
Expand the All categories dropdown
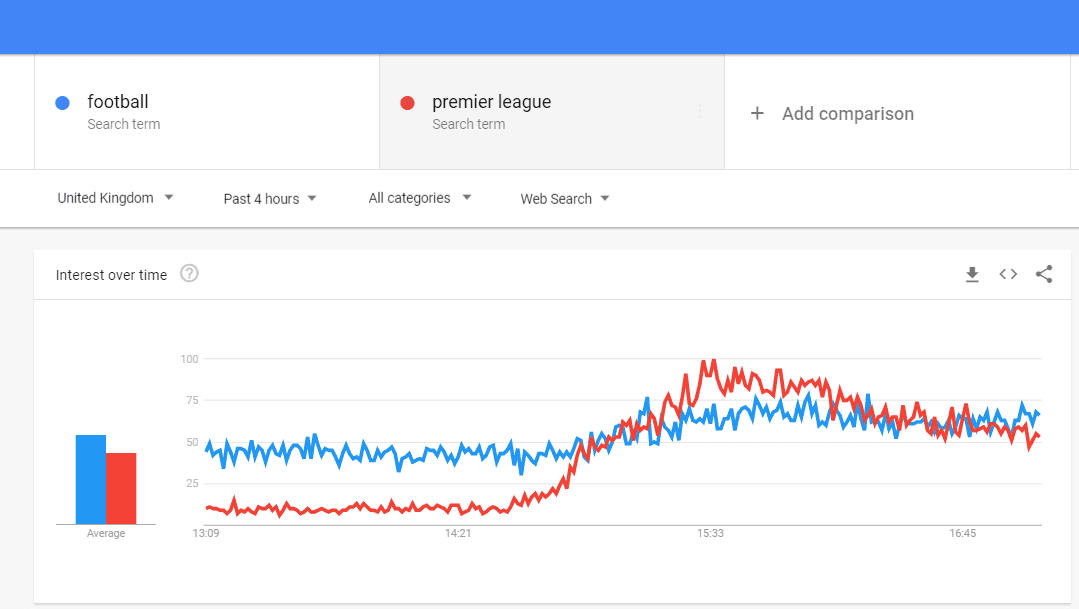pos(420,198)
